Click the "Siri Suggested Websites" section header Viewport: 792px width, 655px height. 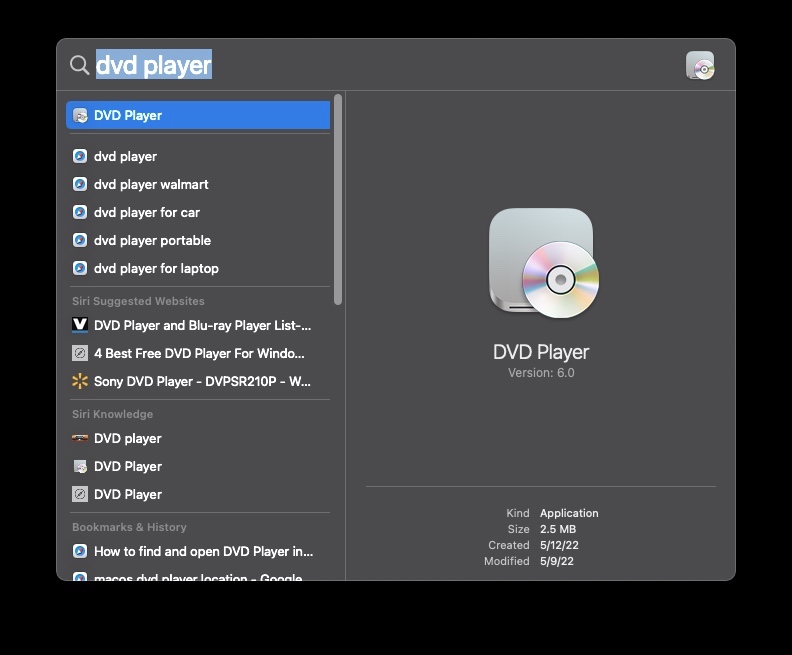pyautogui.click(x=138, y=301)
